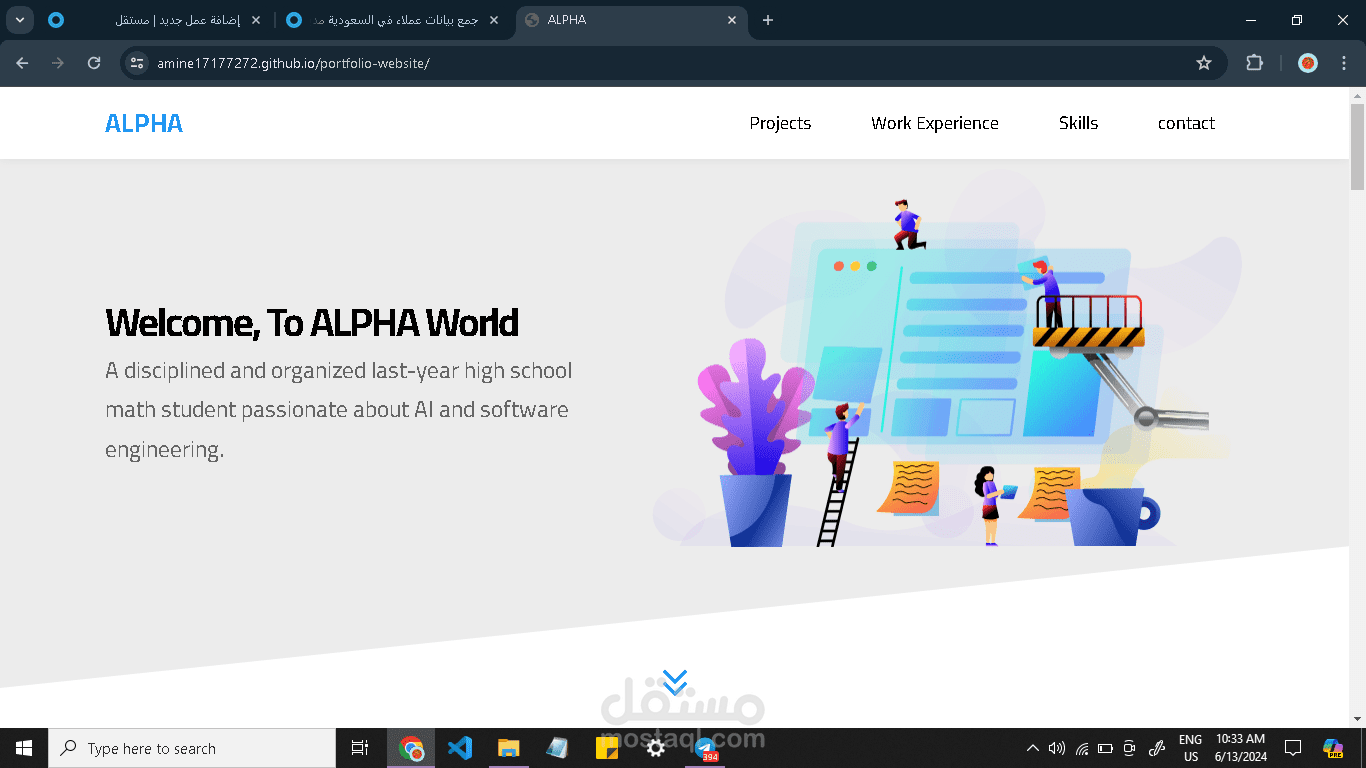Screen dimensions: 1366x768
Task: Open the Work Experience menu item
Action: click(934, 123)
